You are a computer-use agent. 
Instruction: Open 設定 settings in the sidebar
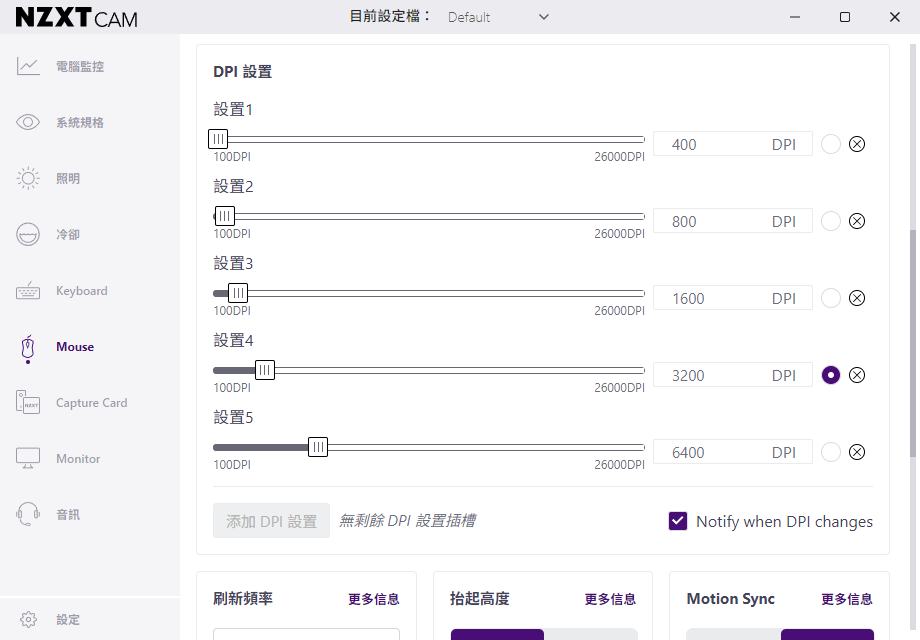pyautogui.click(x=67, y=619)
